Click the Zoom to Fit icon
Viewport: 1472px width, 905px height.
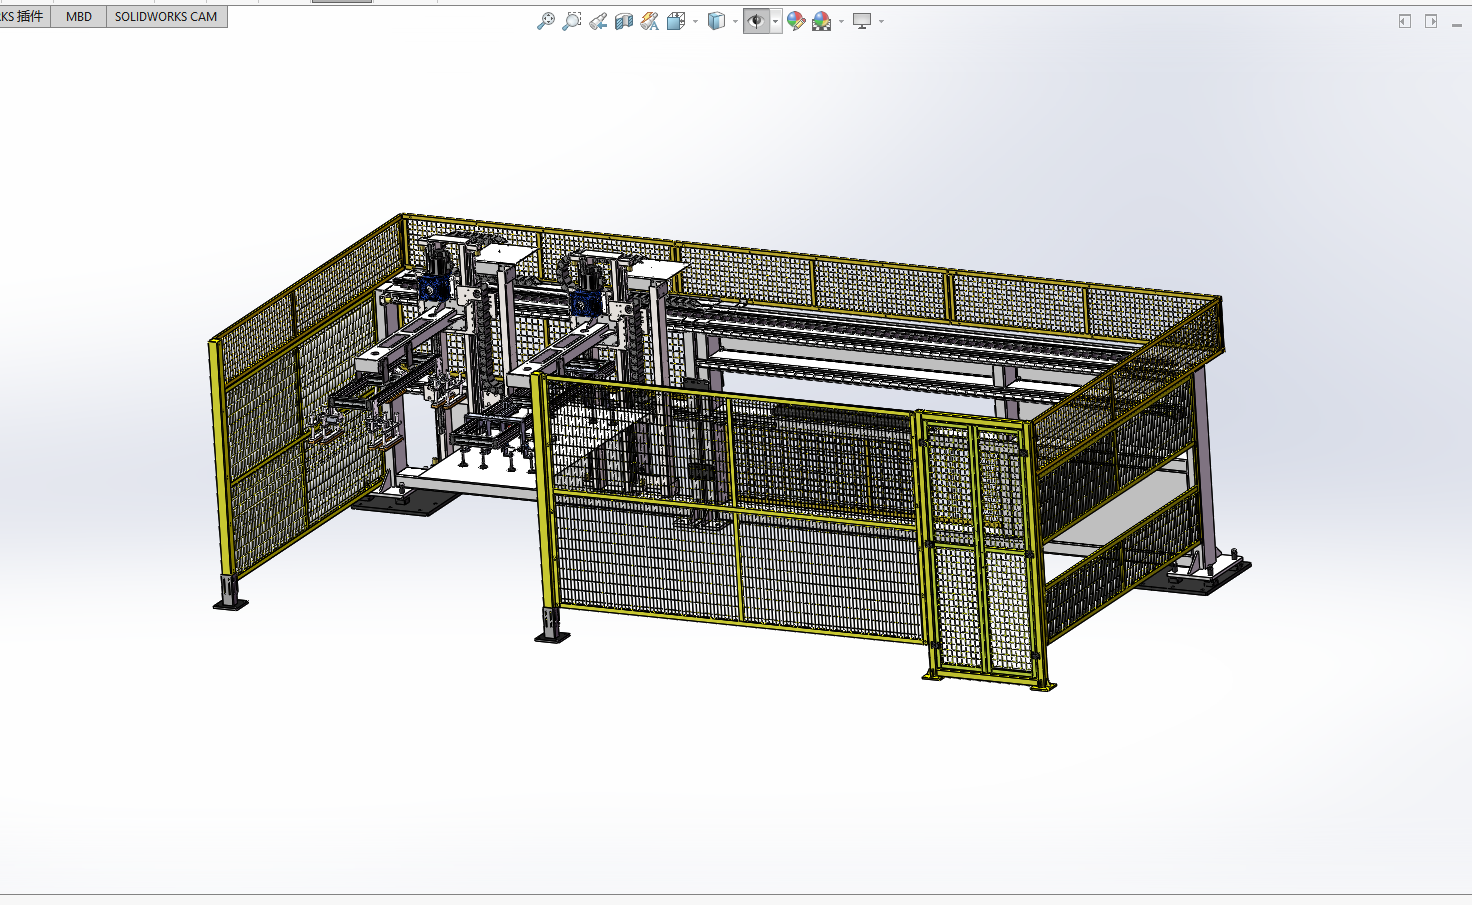(x=545, y=21)
